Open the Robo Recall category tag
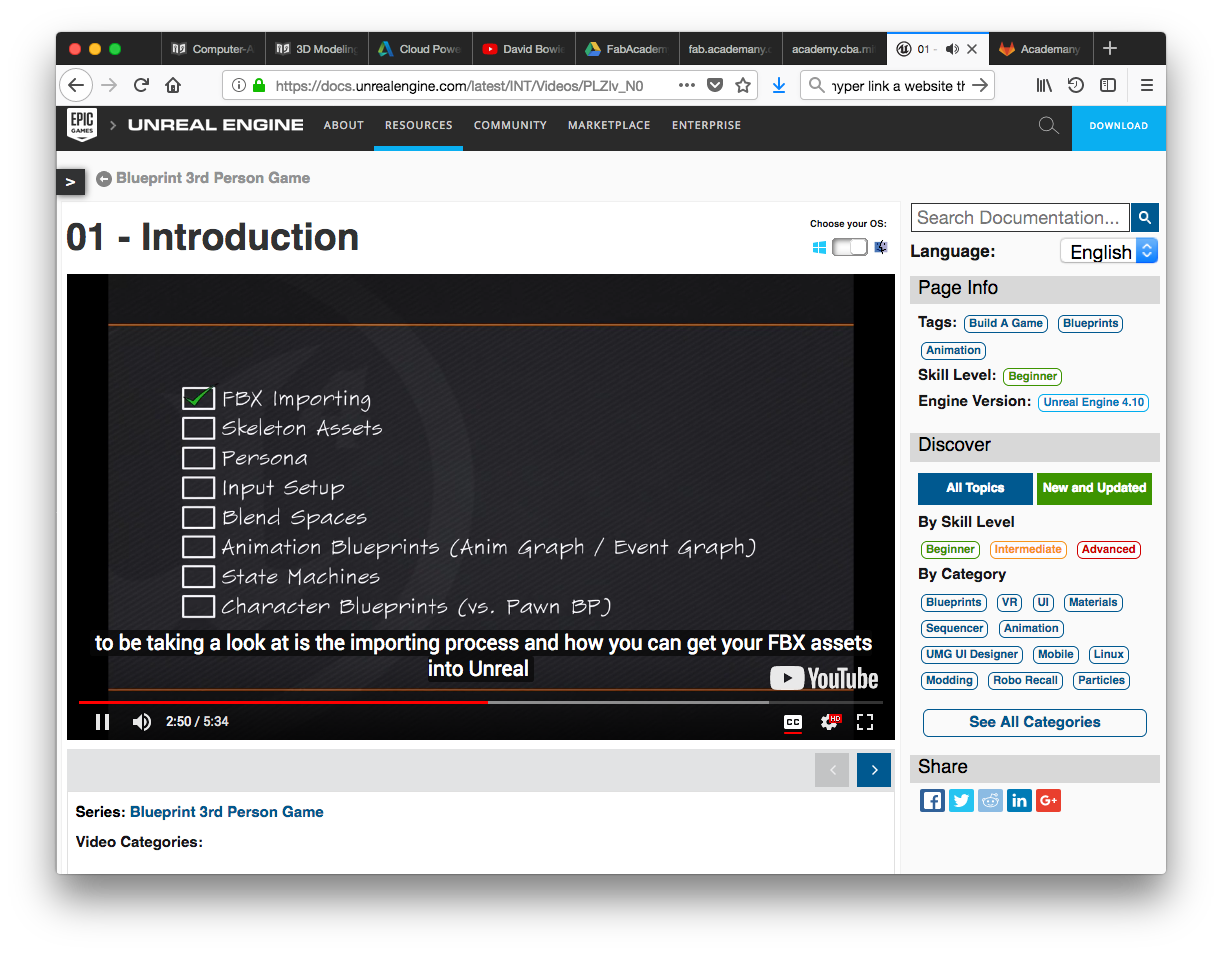This screenshot has height=954, width=1222. (1027, 680)
